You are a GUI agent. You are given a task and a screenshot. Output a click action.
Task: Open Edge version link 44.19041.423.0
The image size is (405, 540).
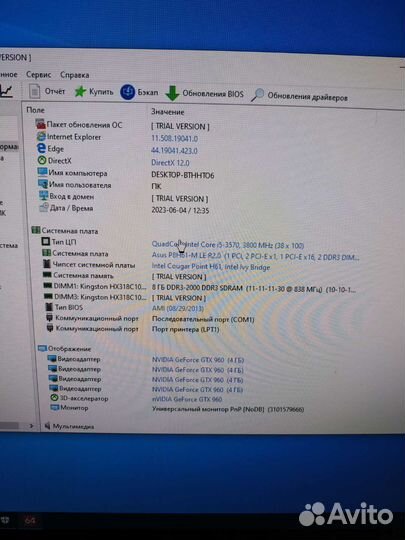coord(174,150)
